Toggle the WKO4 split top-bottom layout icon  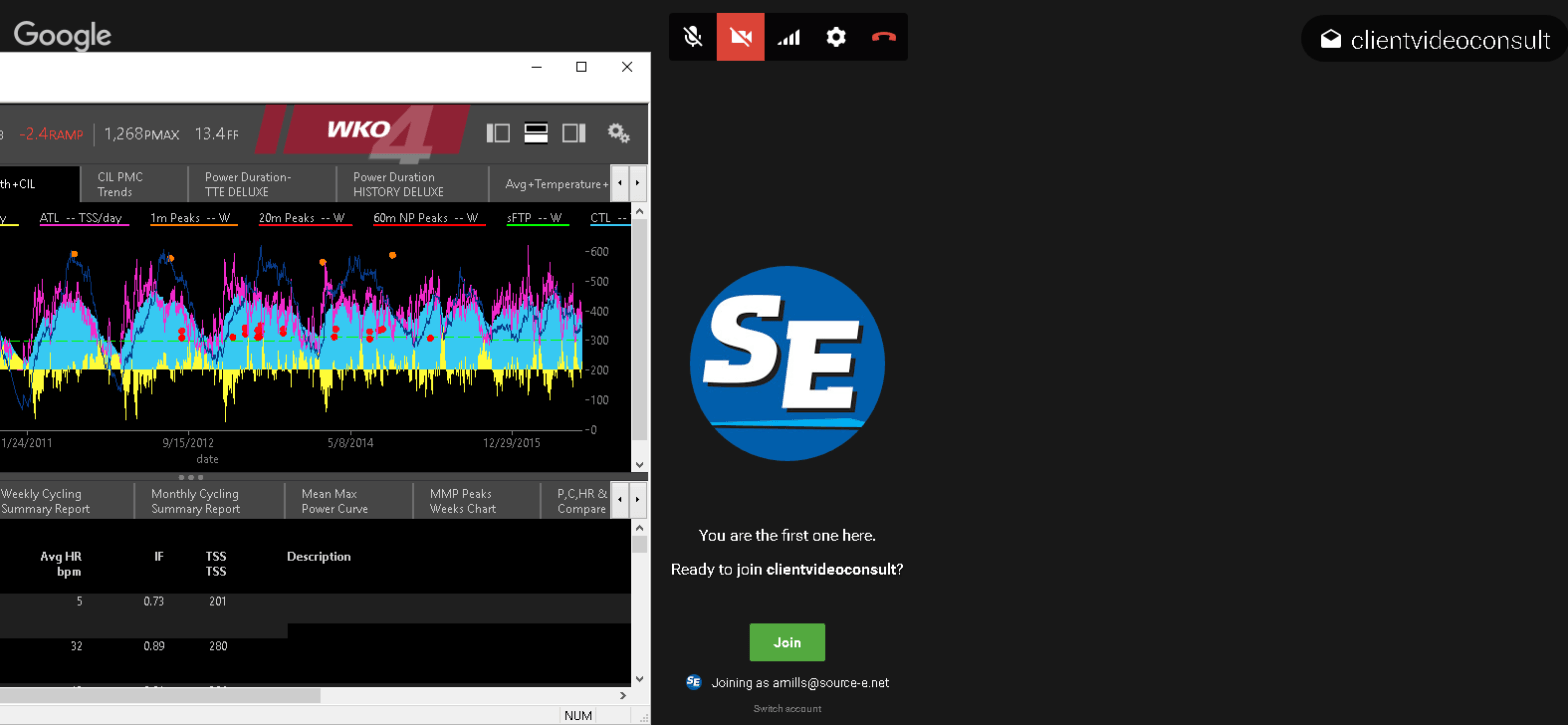click(536, 133)
